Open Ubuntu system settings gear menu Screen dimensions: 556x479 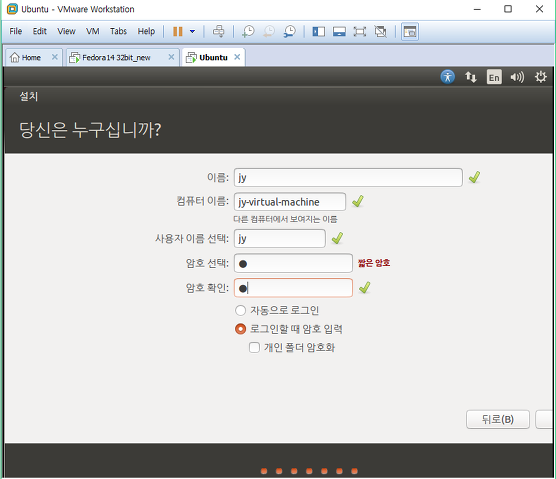pos(541,77)
